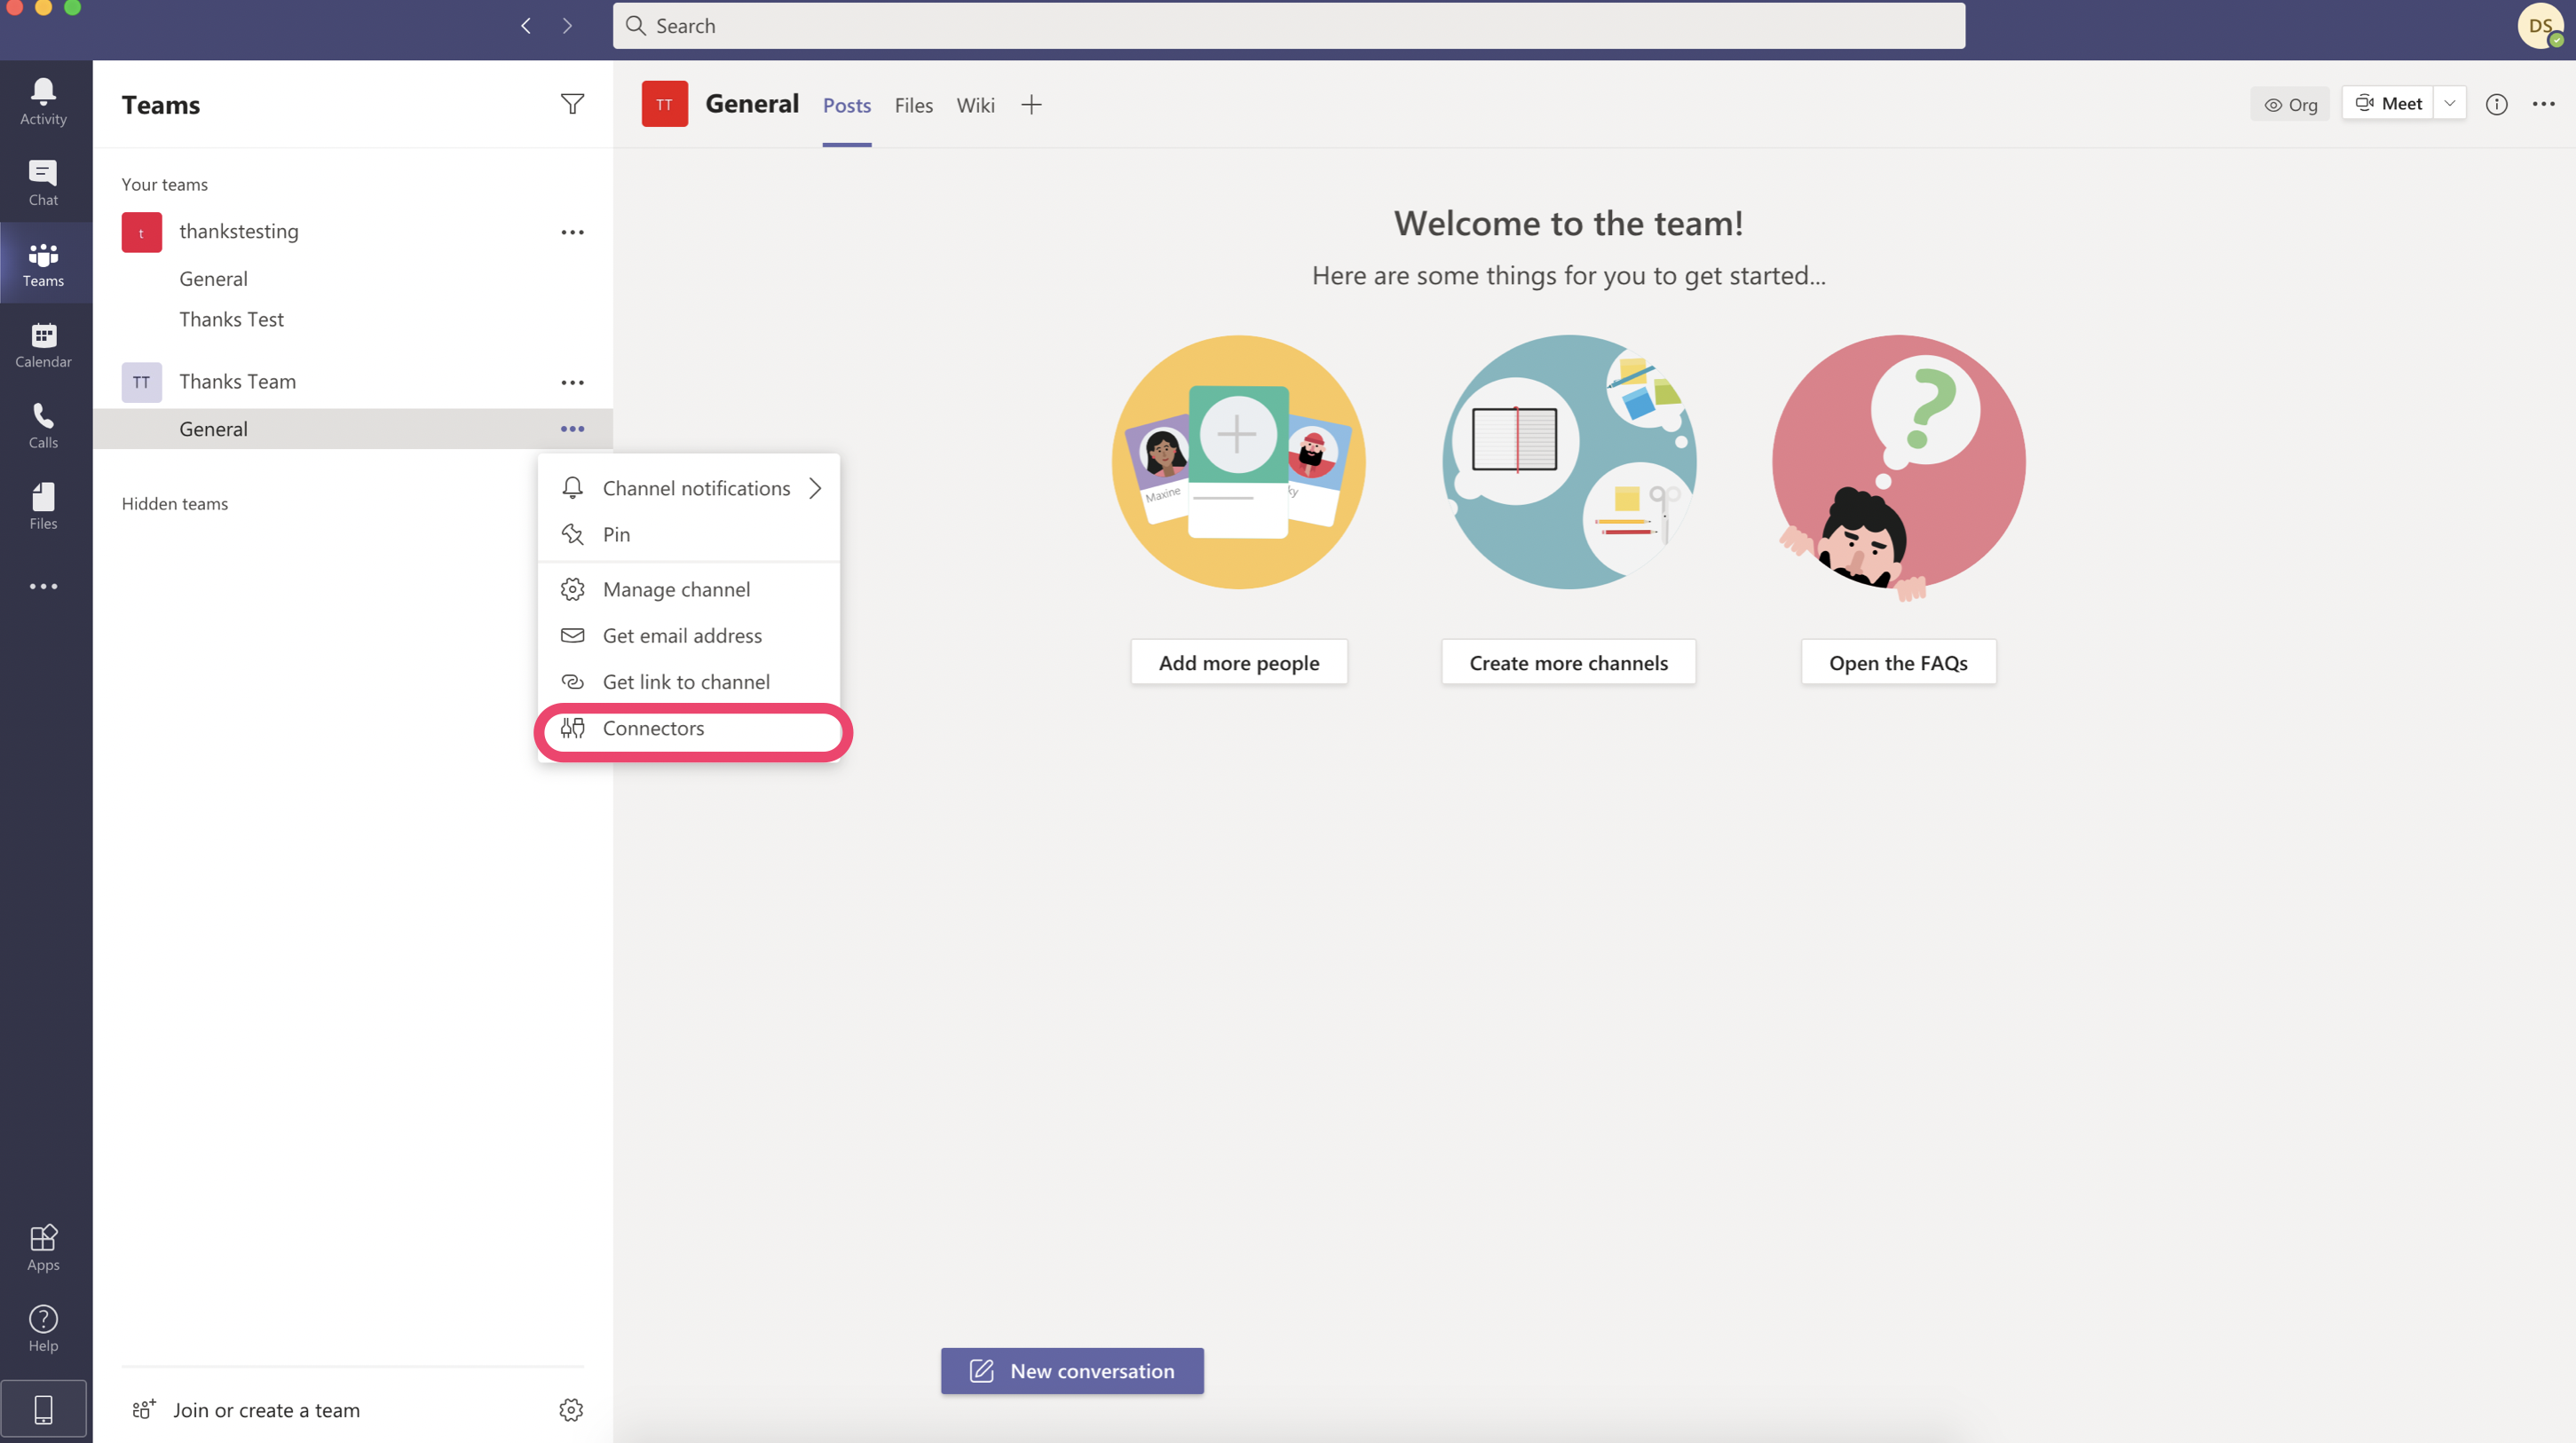Screen dimensions: 2576x1443
Task: Open Chat in the left rail
Action: [x=43, y=182]
